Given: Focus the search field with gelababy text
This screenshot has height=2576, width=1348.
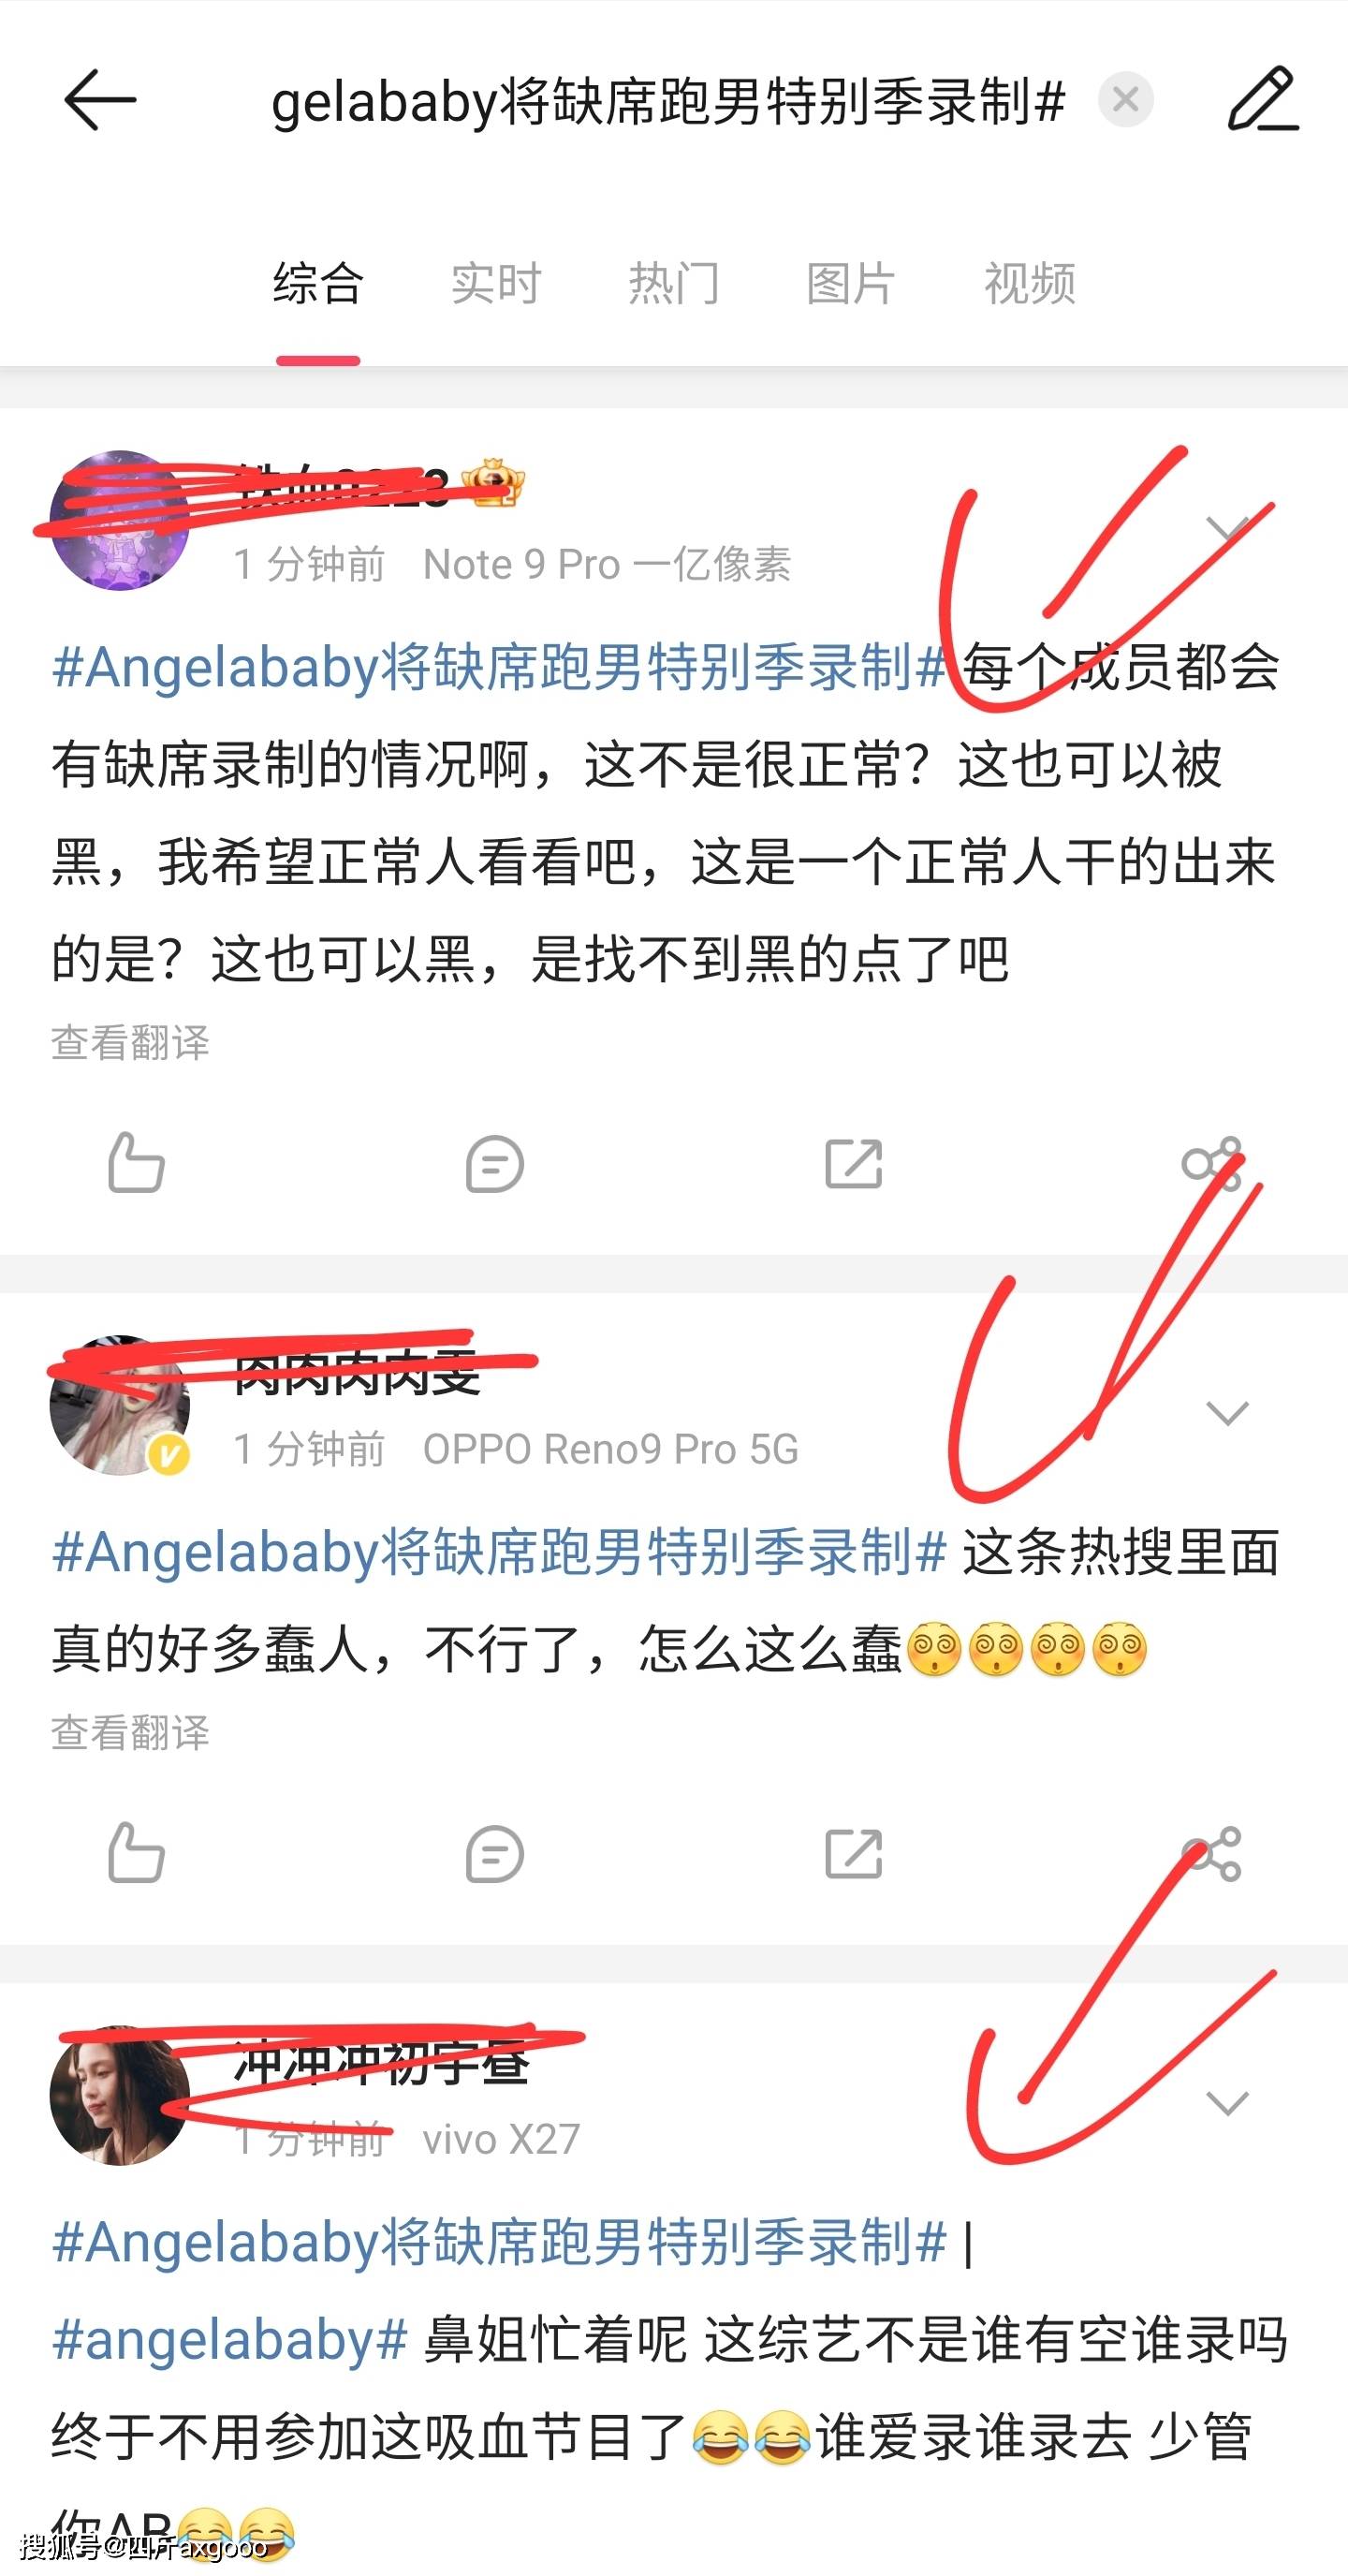Looking at the screenshot, I should (668, 100).
